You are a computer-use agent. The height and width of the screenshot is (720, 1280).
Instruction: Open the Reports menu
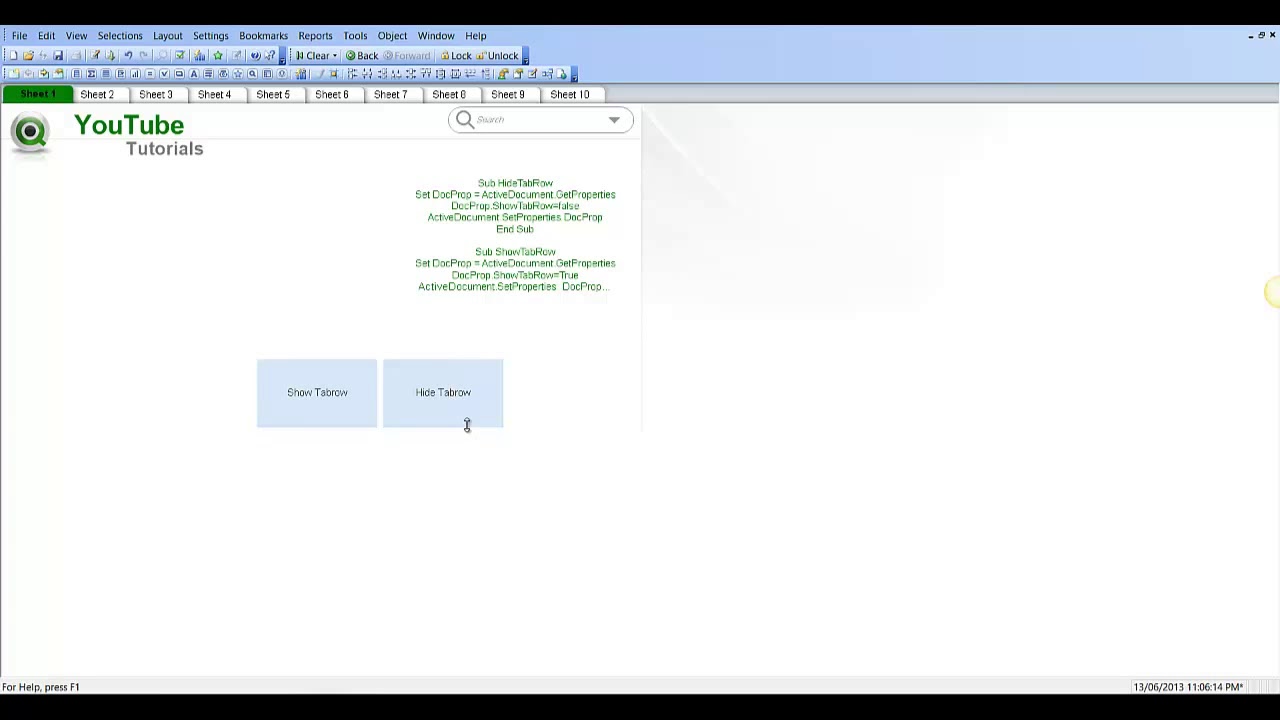click(x=315, y=36)
